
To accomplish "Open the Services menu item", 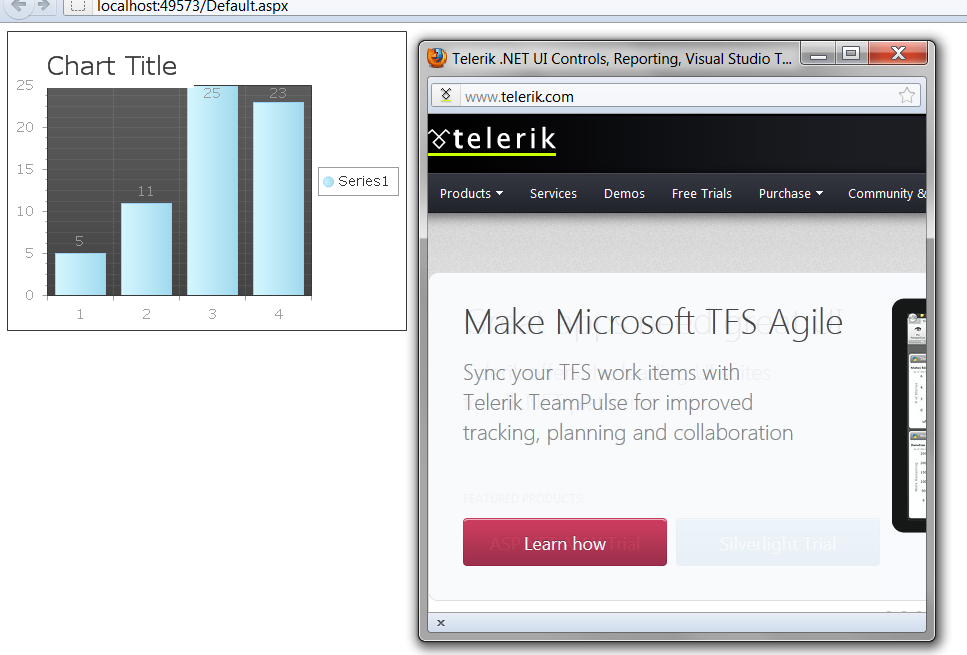I will tap(553, 194).
